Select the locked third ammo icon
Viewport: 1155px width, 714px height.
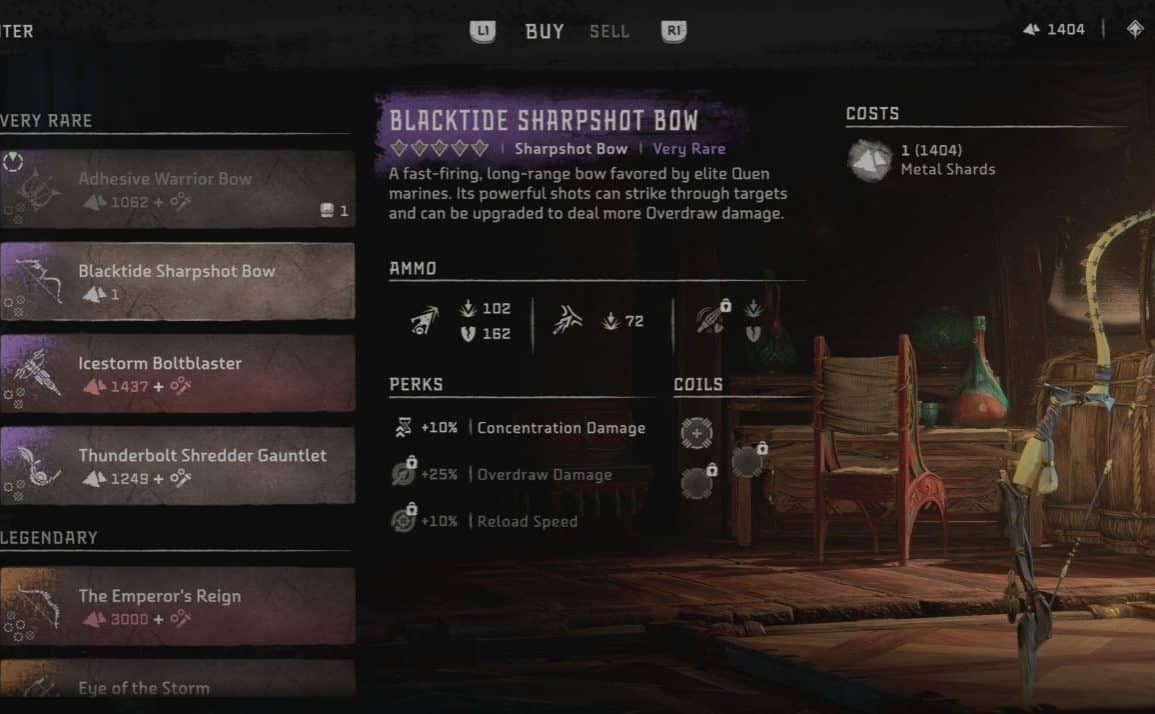click(712, 317)
